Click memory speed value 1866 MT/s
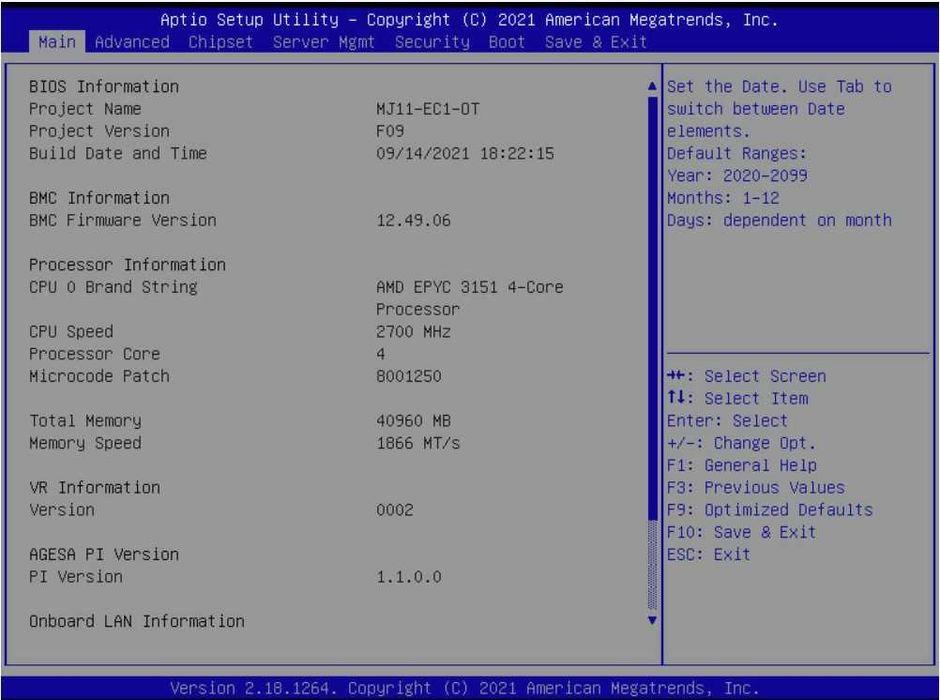The height and width of the screenshot is (700, 940). [x=418, y=443]
